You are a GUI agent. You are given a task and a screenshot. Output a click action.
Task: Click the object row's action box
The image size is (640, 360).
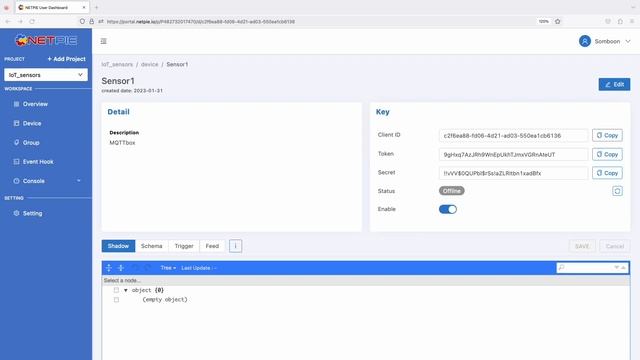pos(116,290)
